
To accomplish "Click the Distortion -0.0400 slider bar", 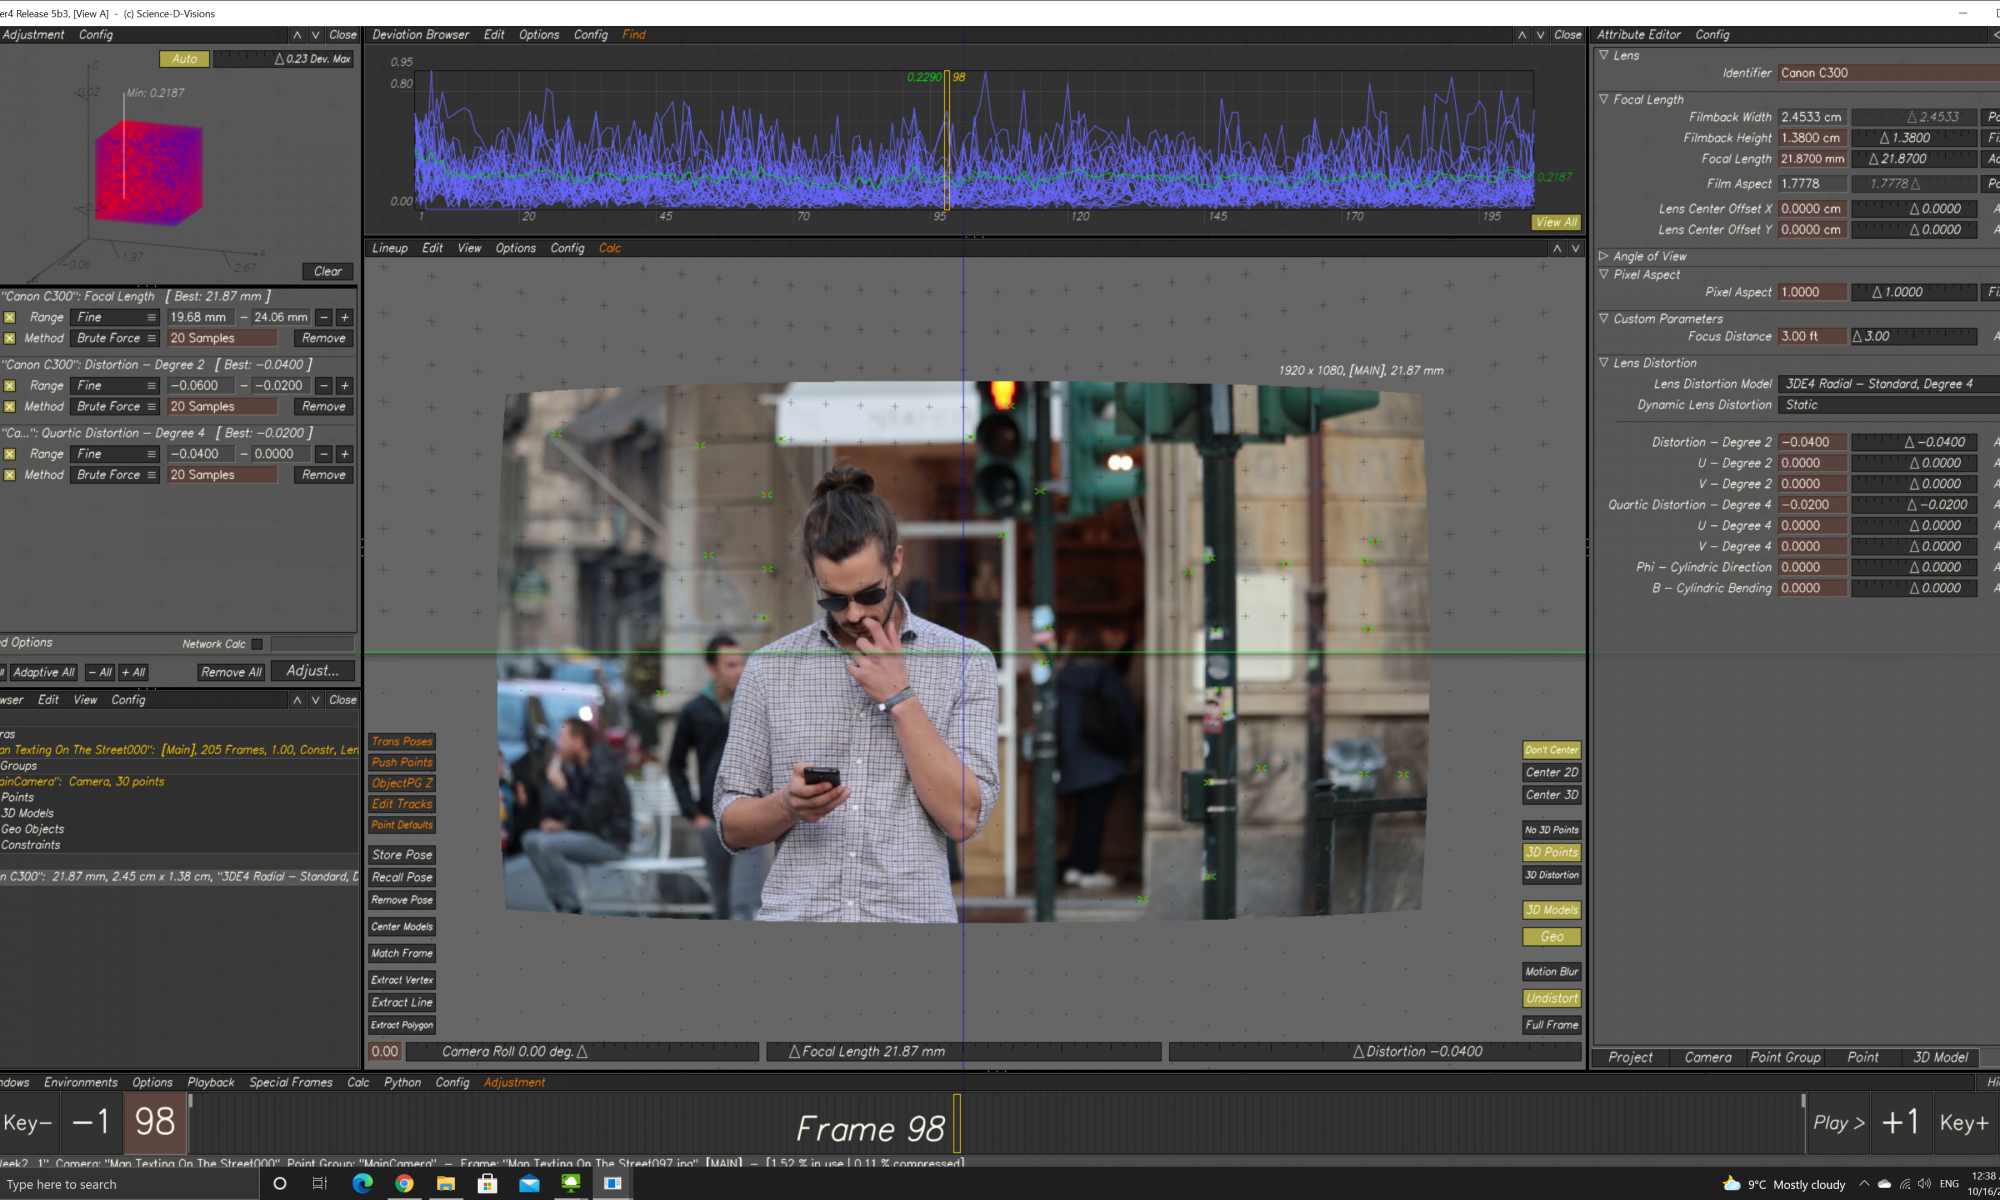I will tap(1375, 1052).
